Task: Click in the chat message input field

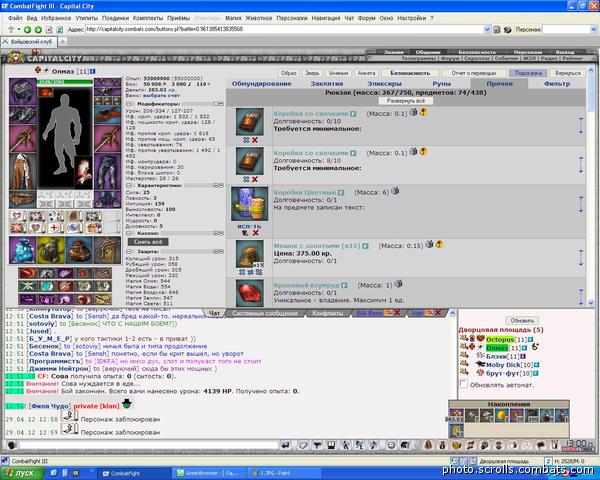Action: (149, 445)
